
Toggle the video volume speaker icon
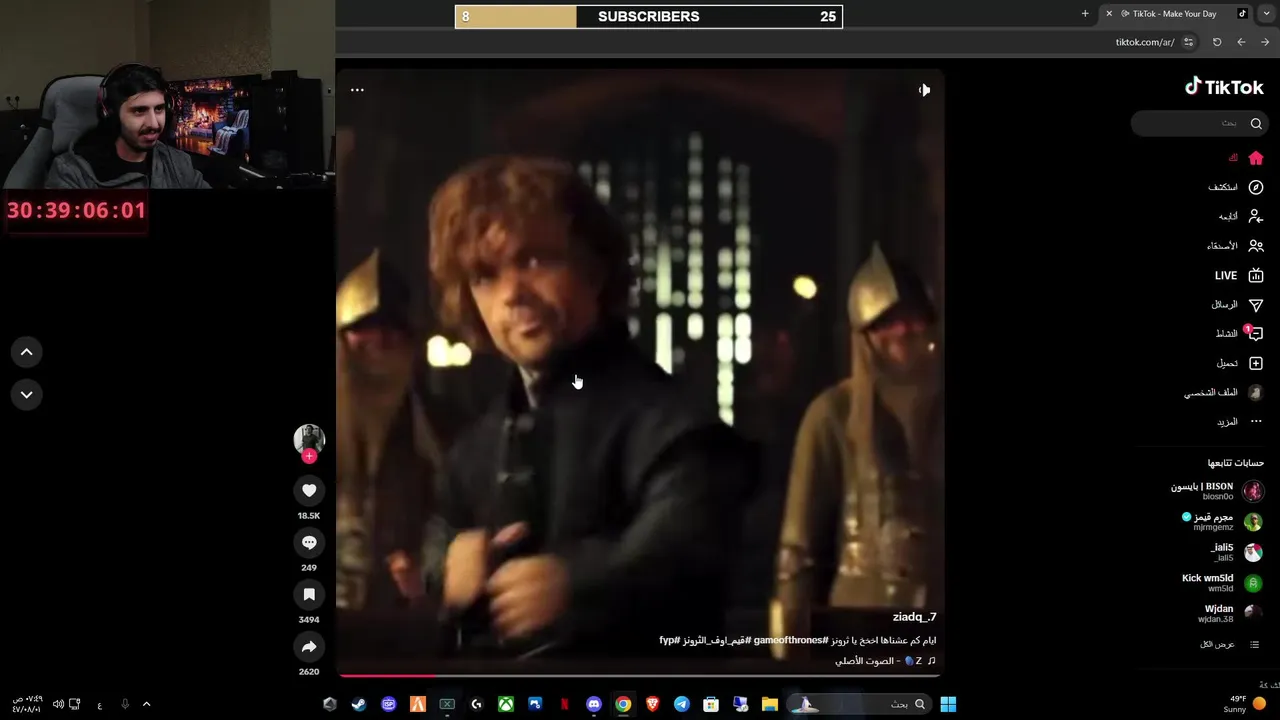(x=924, y=90)
